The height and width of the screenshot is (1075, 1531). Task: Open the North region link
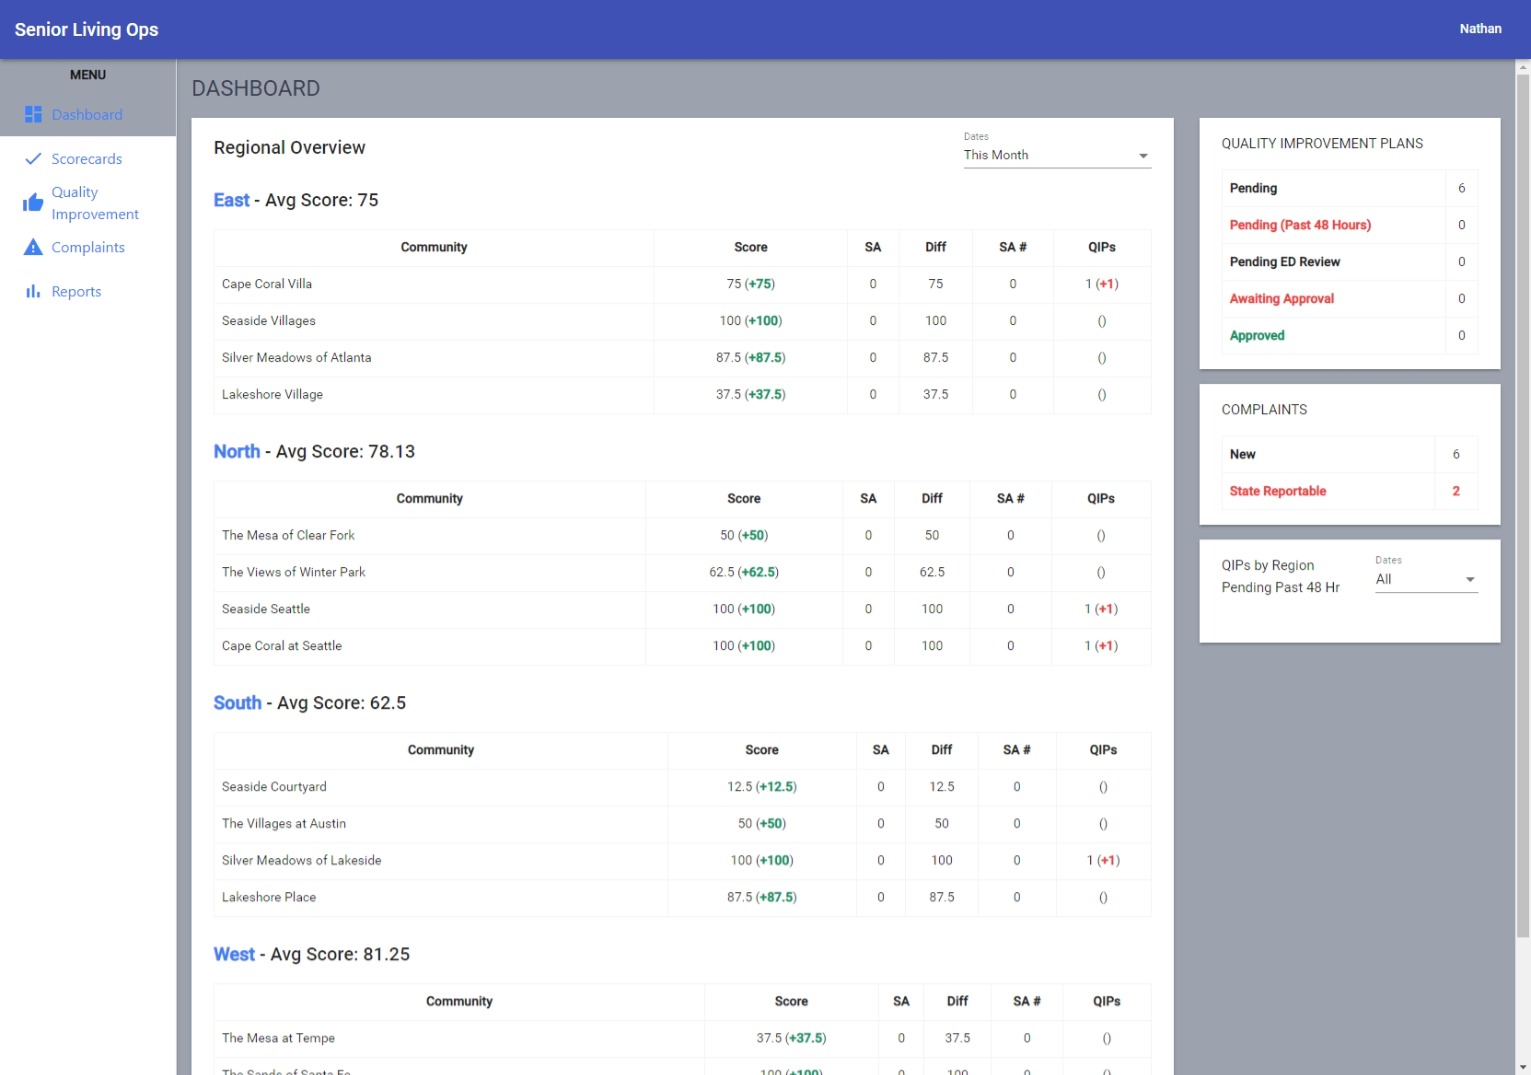click(236, 451)
